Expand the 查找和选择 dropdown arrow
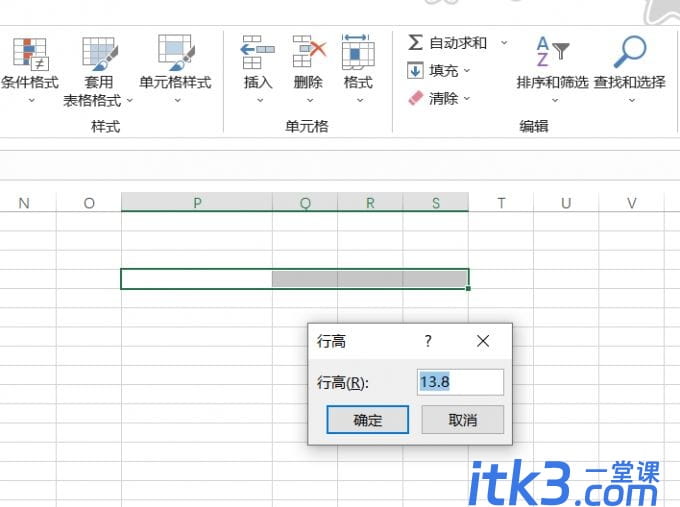The height and width of the screenshot is (507, 680). [632, 100]
